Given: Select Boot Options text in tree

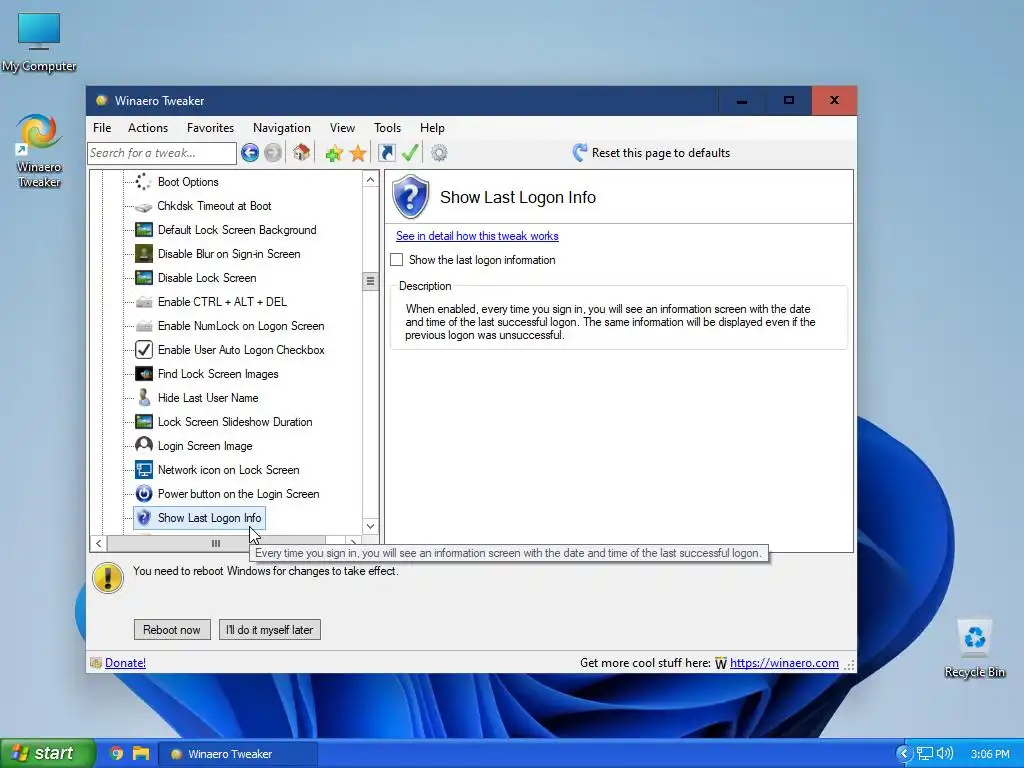Looking at the screenshot, I should click(188, 182).
